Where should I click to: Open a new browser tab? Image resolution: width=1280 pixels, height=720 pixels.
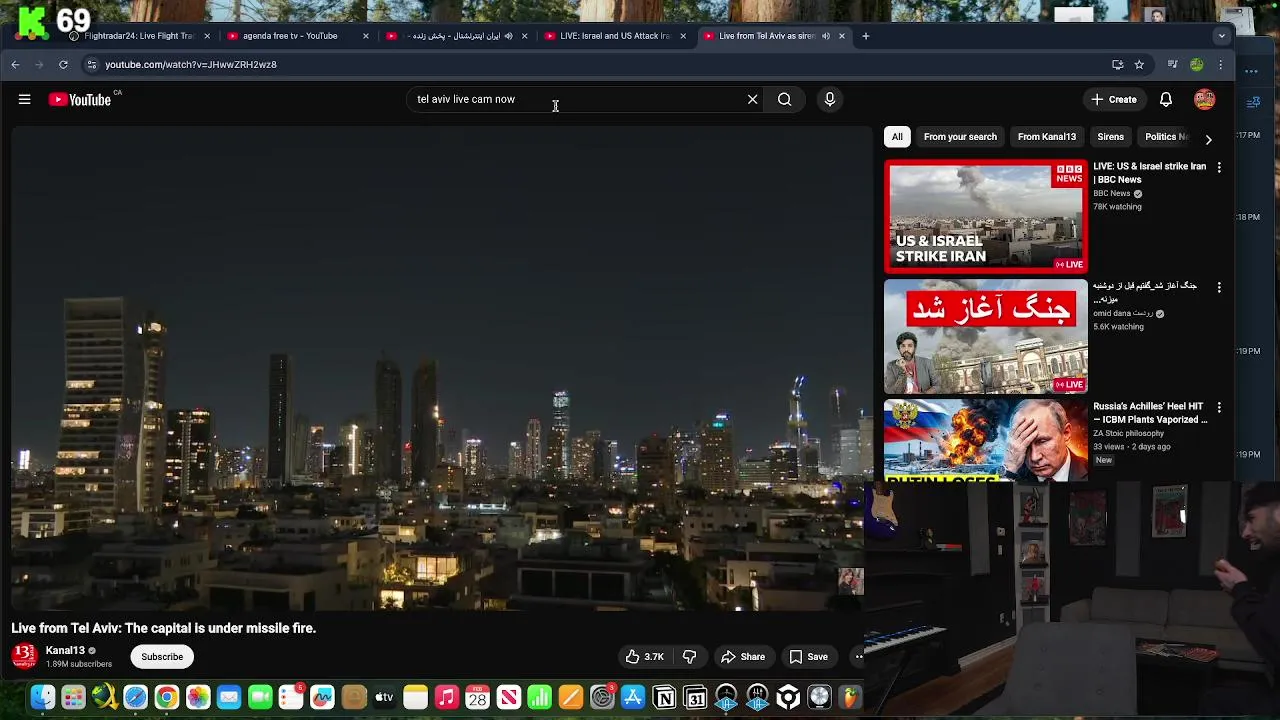[x=866, y=36]
